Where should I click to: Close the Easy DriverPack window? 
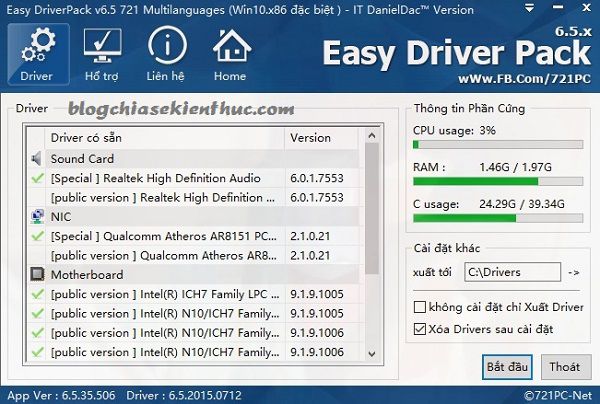point(587,8)
